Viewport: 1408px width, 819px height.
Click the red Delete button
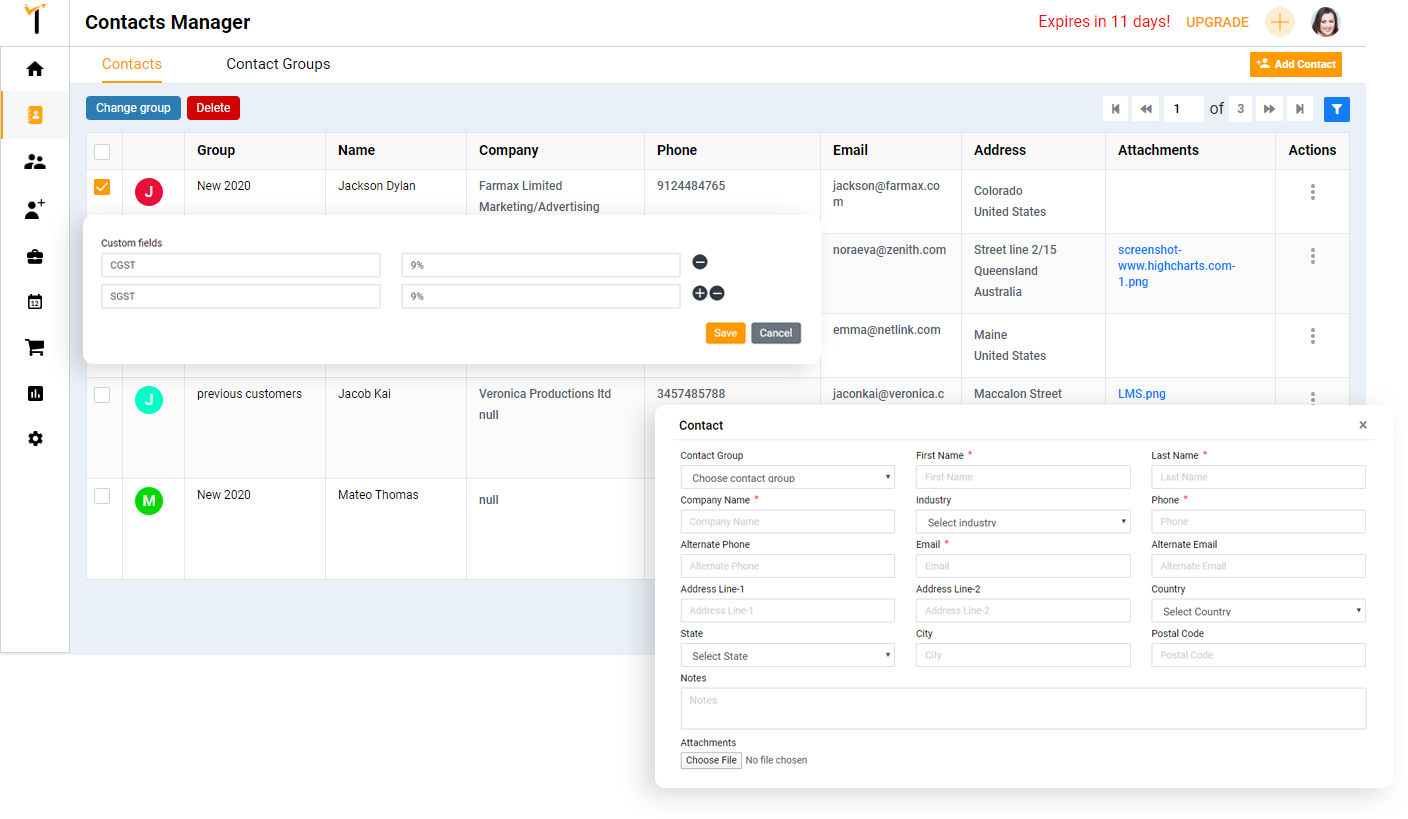point(213,108)
